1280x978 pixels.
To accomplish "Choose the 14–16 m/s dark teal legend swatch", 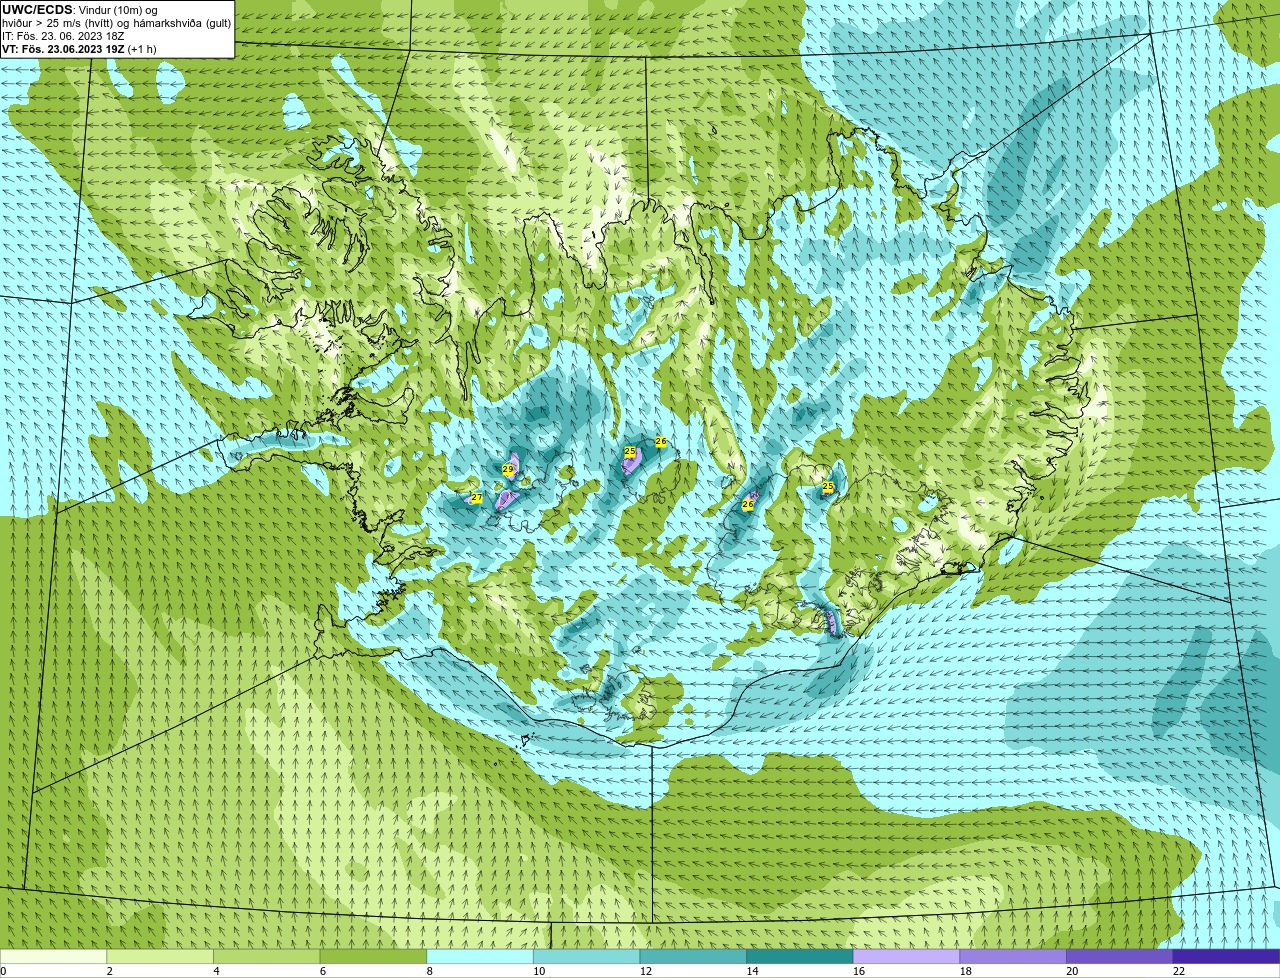I will [x=800, y=956].
